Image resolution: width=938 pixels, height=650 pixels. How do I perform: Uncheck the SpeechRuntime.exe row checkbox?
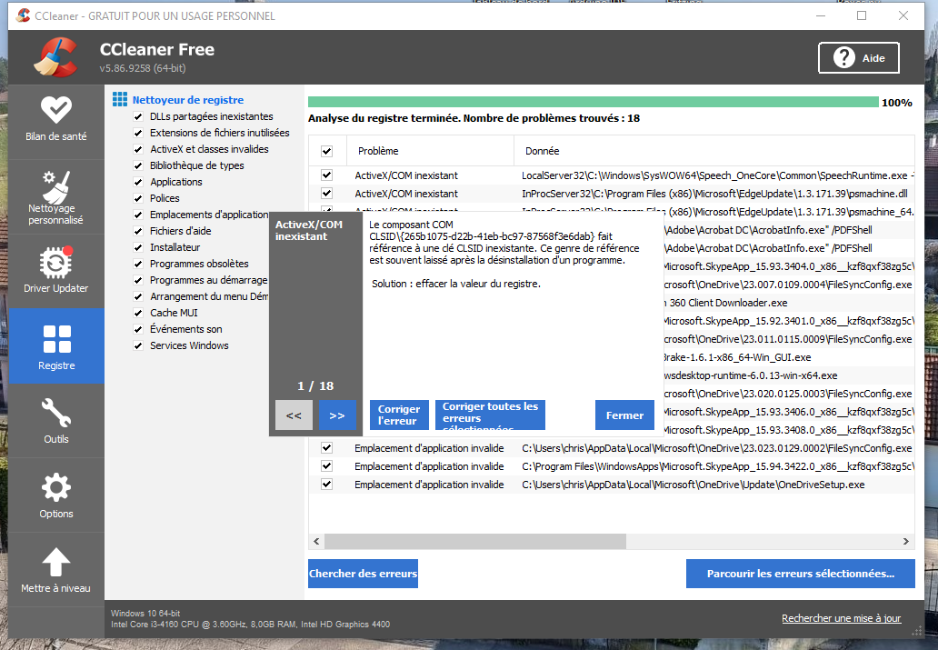327,175
